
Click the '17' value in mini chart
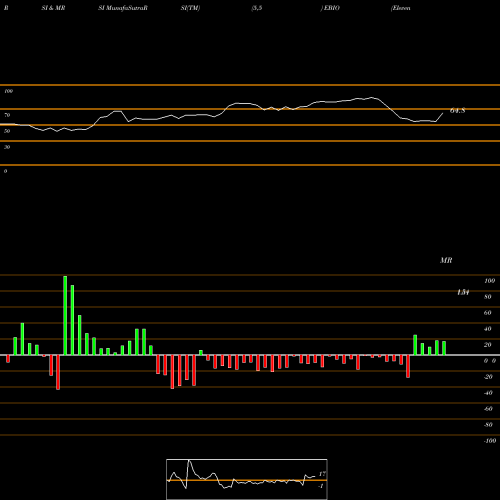pos(322,474)
